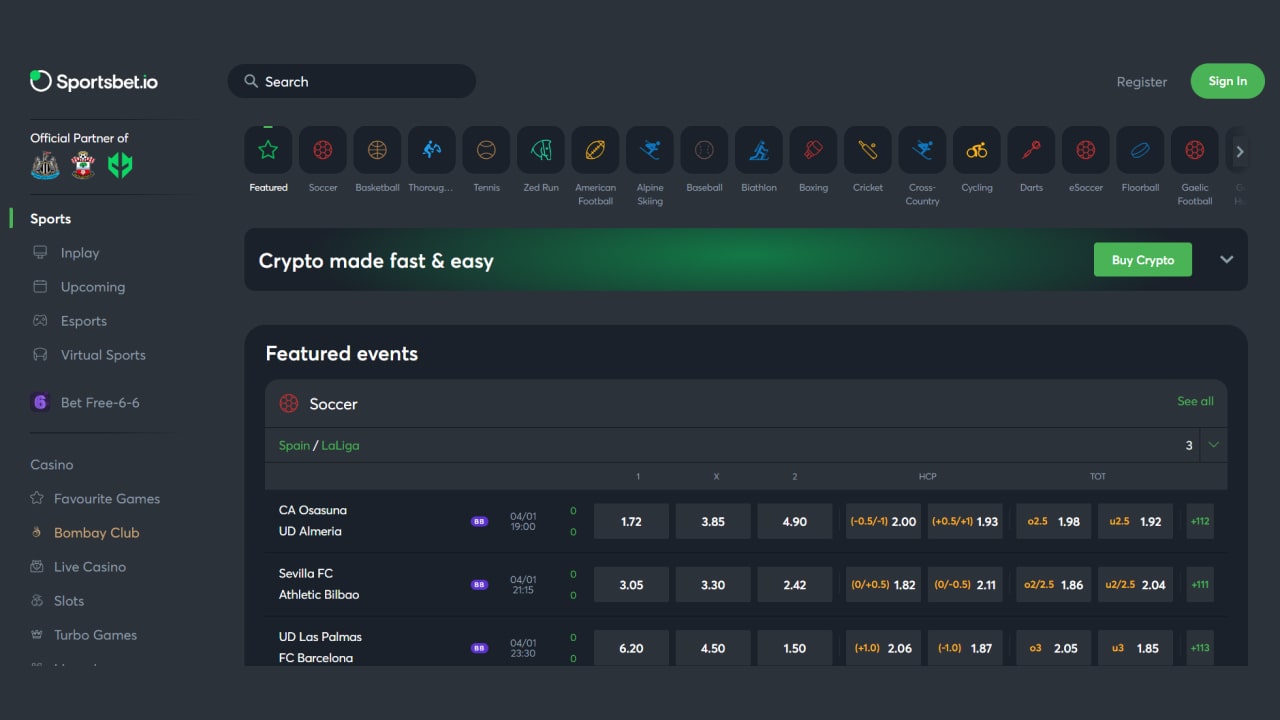Open the Thoroughbred racing category icon
Screen dimensions: 1280x720
(432, 150)
